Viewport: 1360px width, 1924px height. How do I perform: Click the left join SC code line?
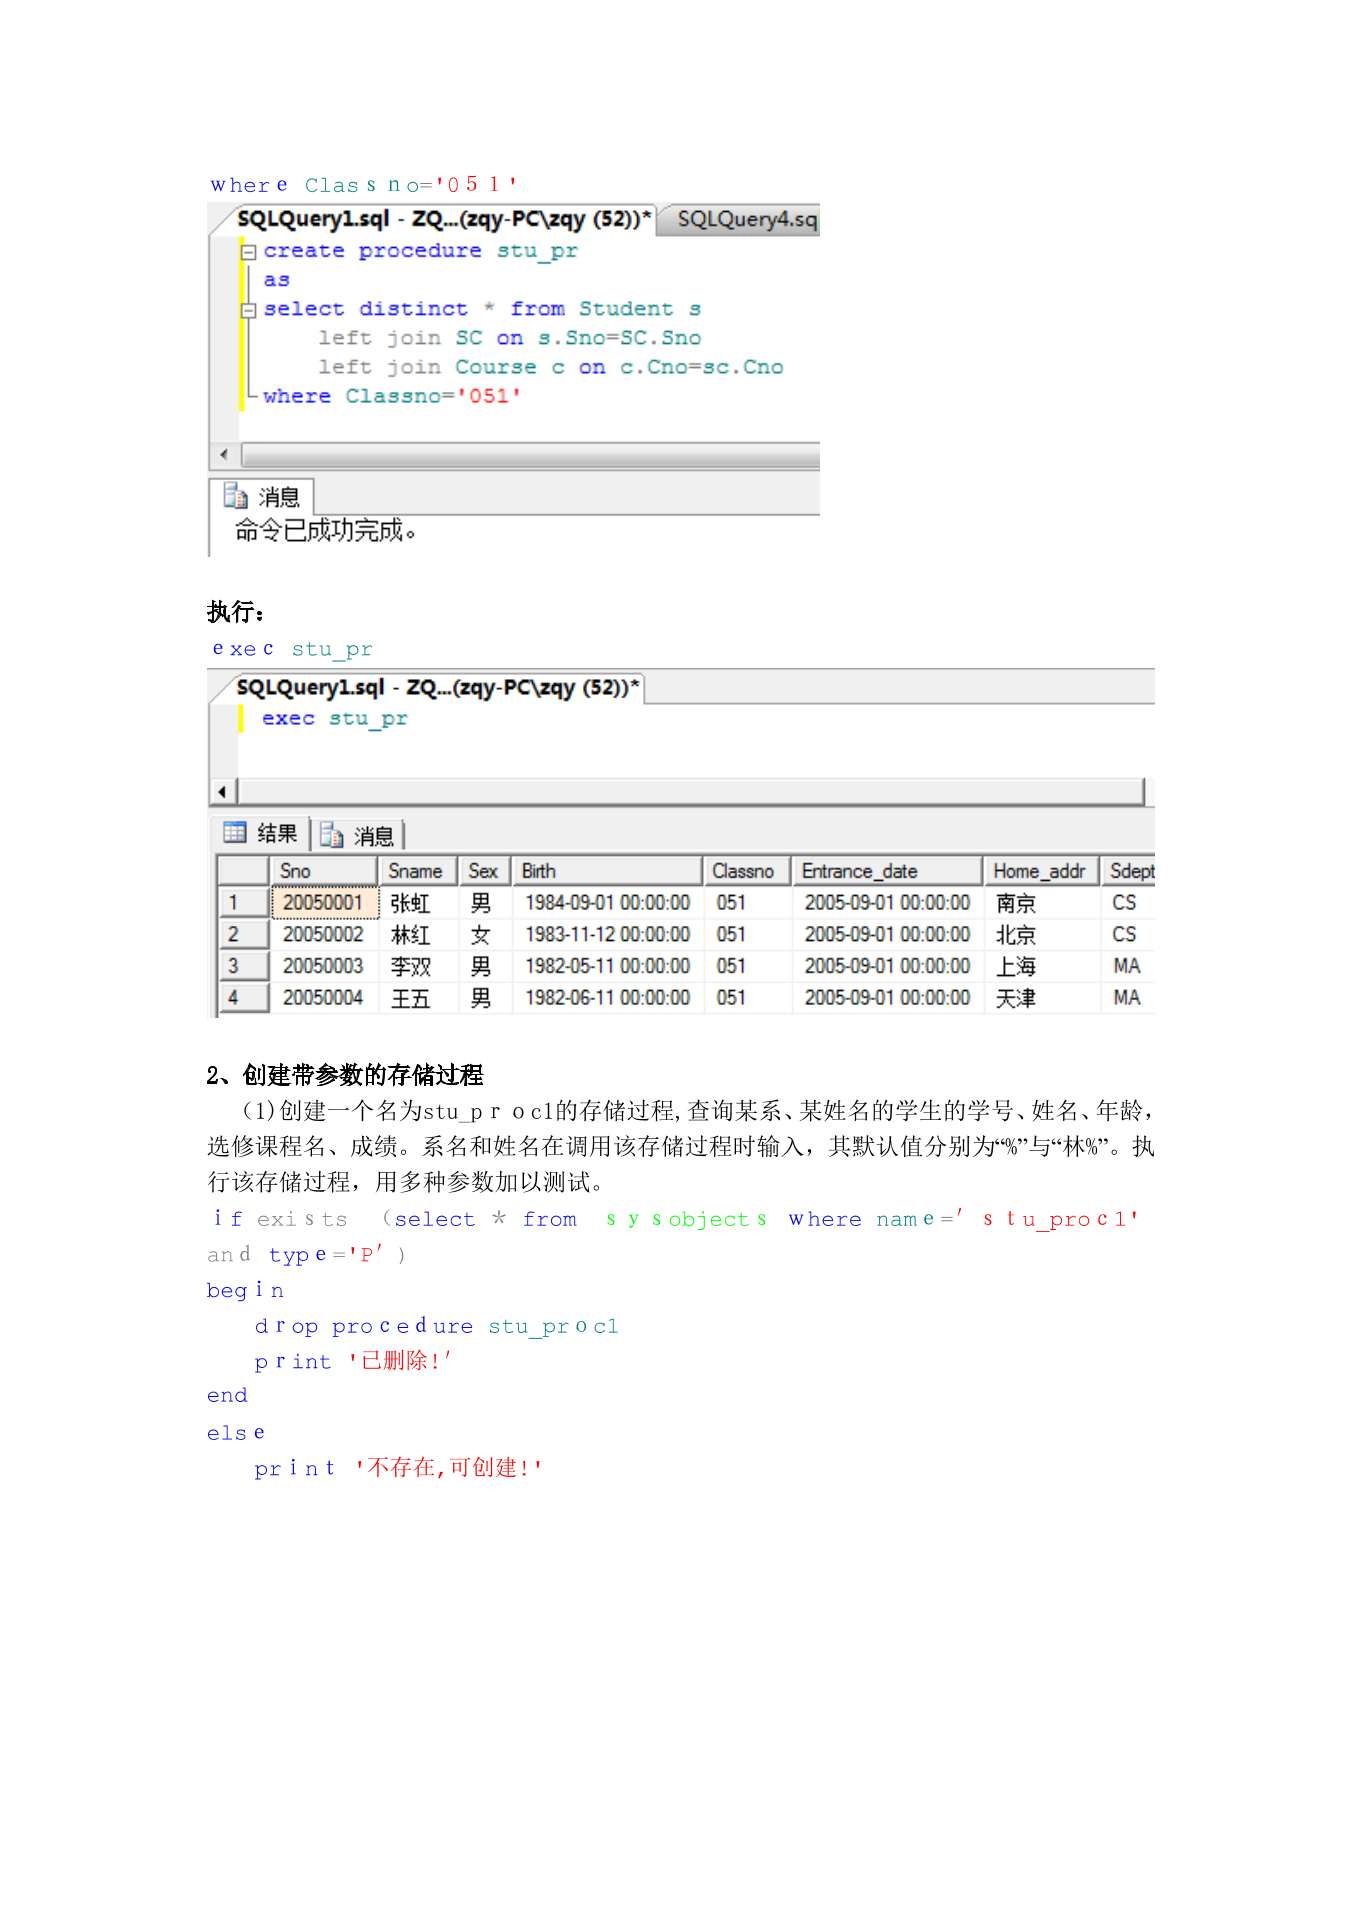click(x=510, y=338)
